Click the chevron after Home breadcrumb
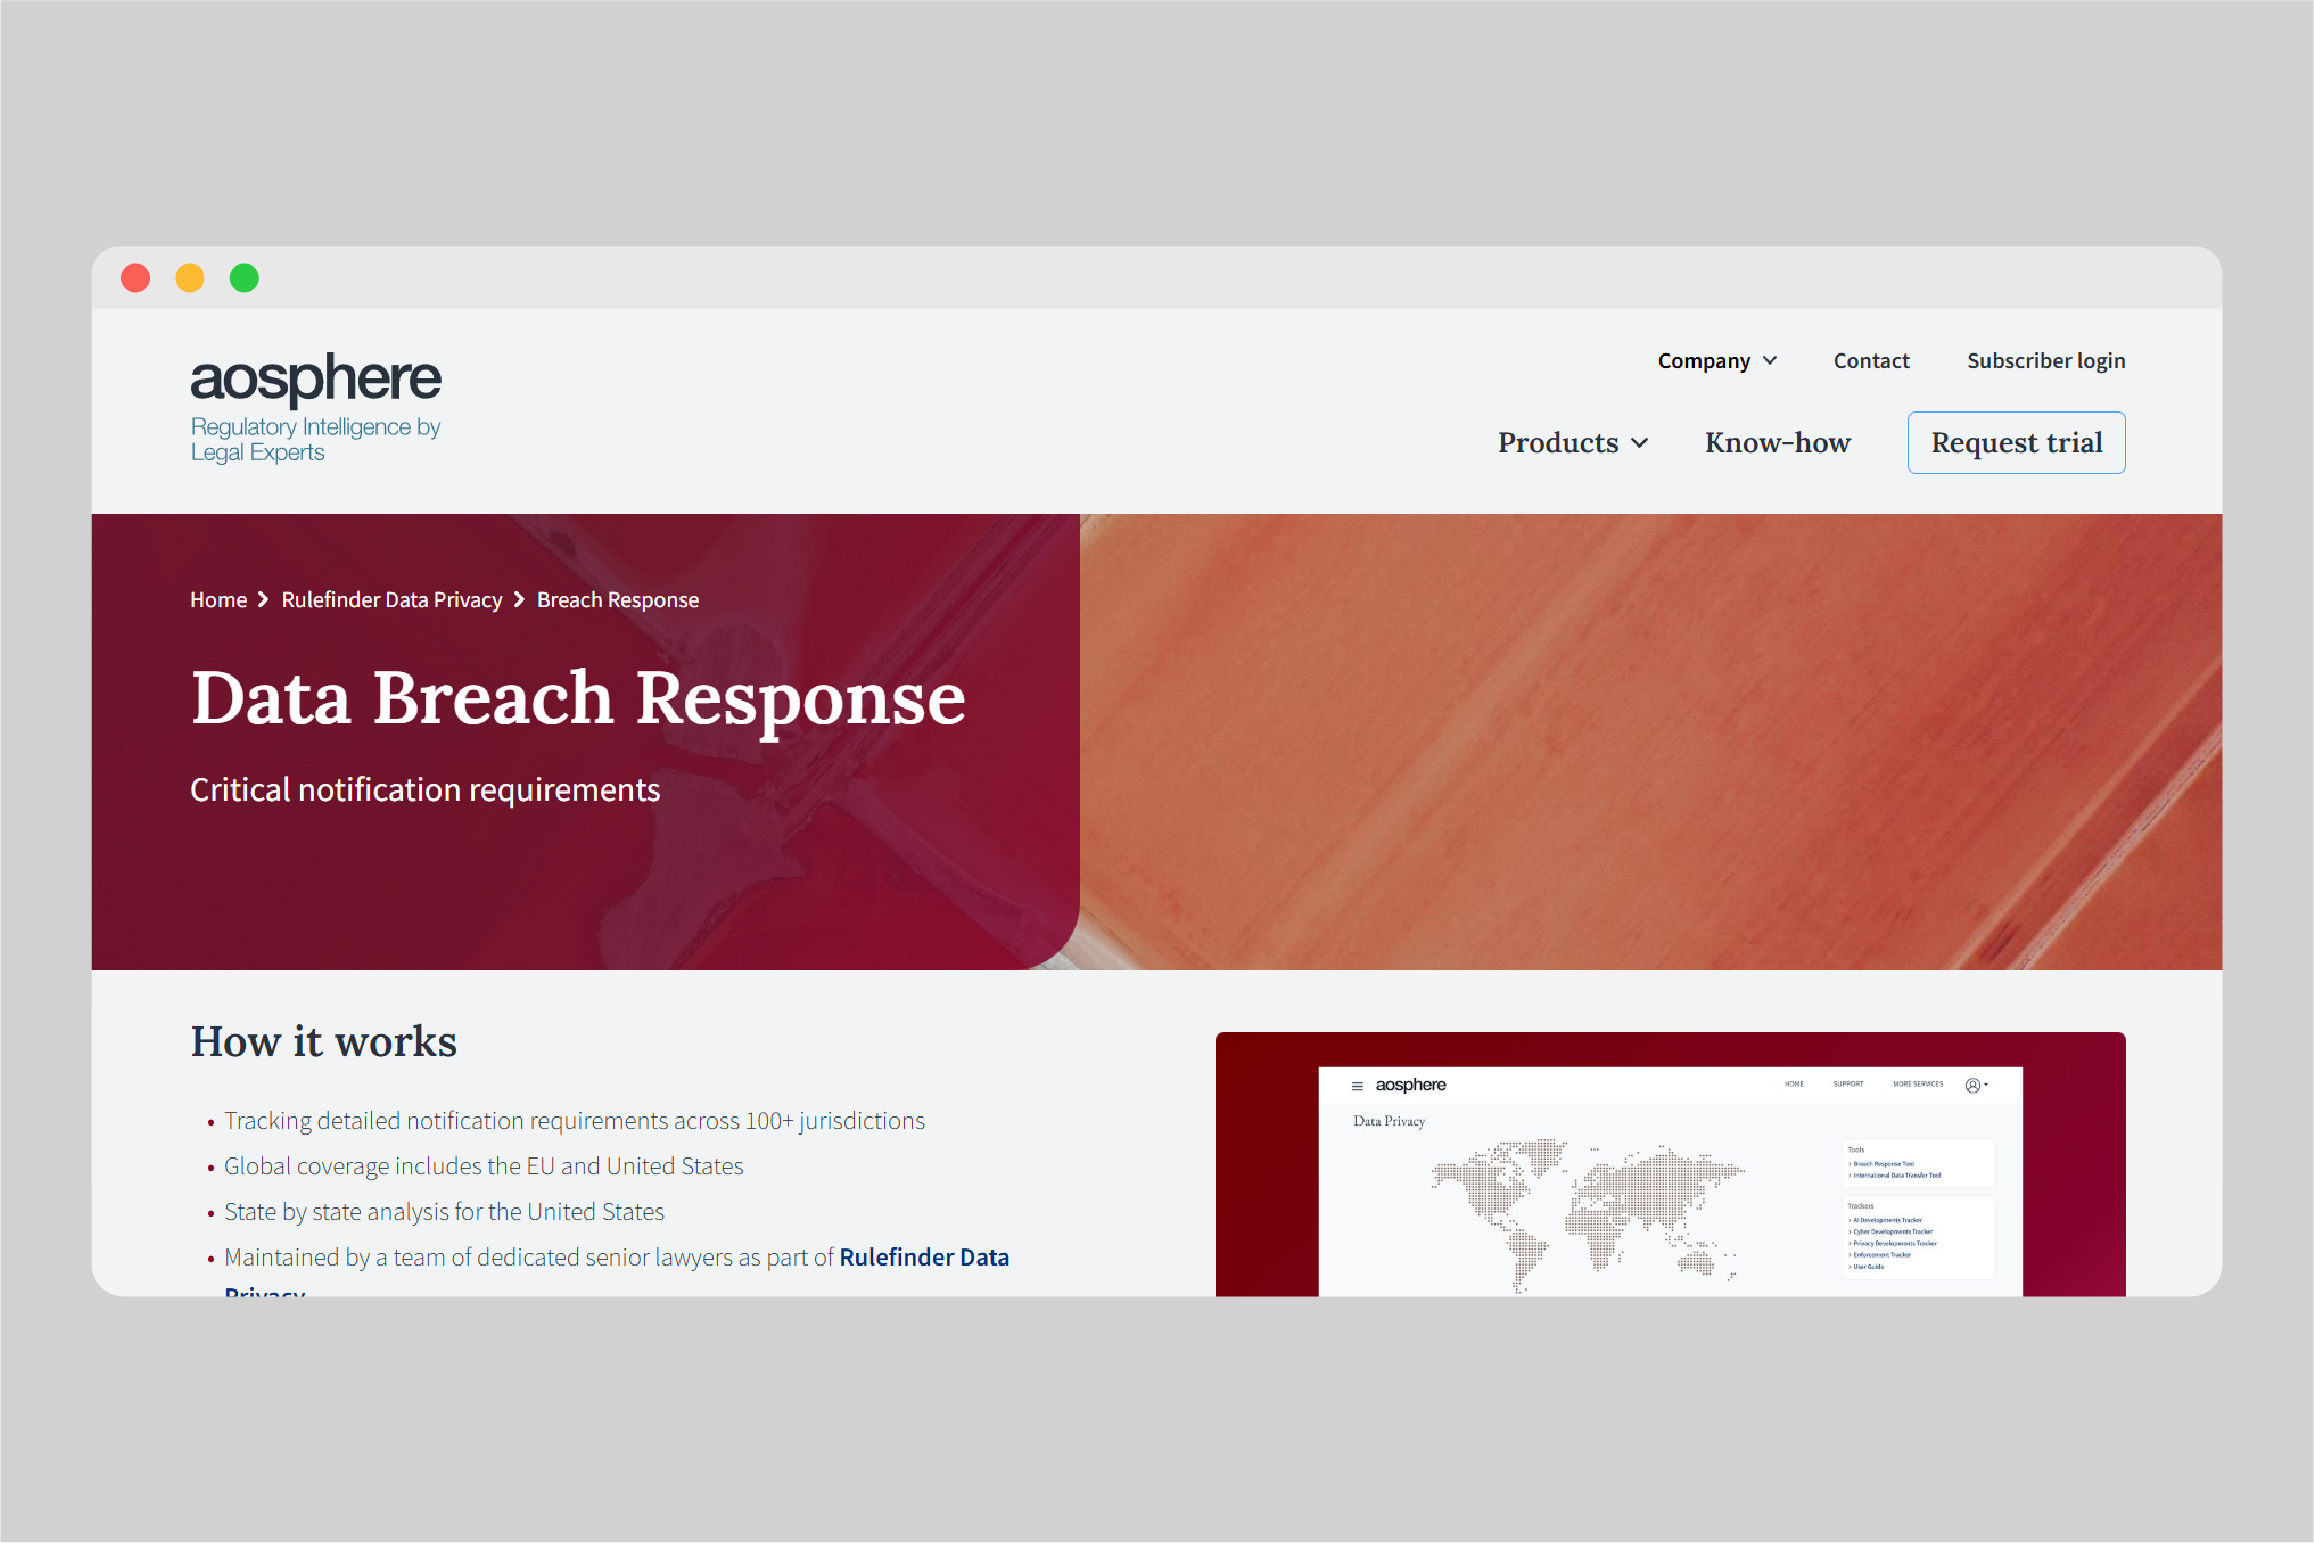The height and width of the screenshot is (1543, 2314). pyautogui.click(x=263, y=600)
